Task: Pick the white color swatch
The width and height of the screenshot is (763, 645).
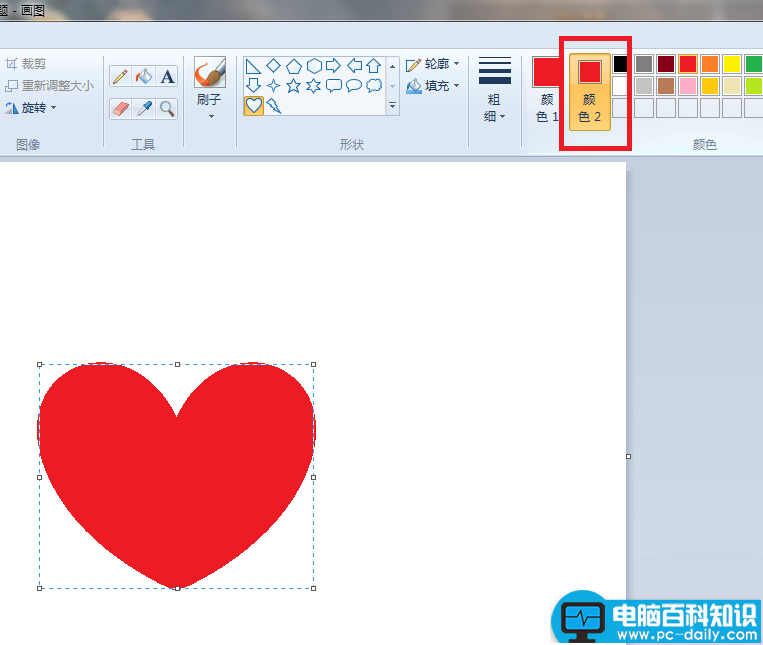Action: point(620,86)
